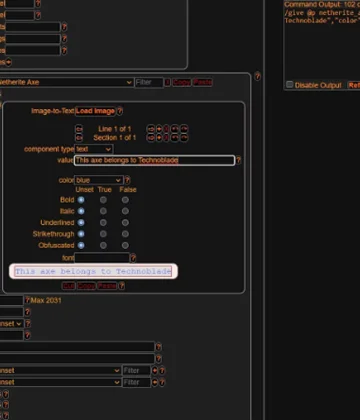360x420 pixels.
Task: Click help icon next to font field
Action: 133,258
